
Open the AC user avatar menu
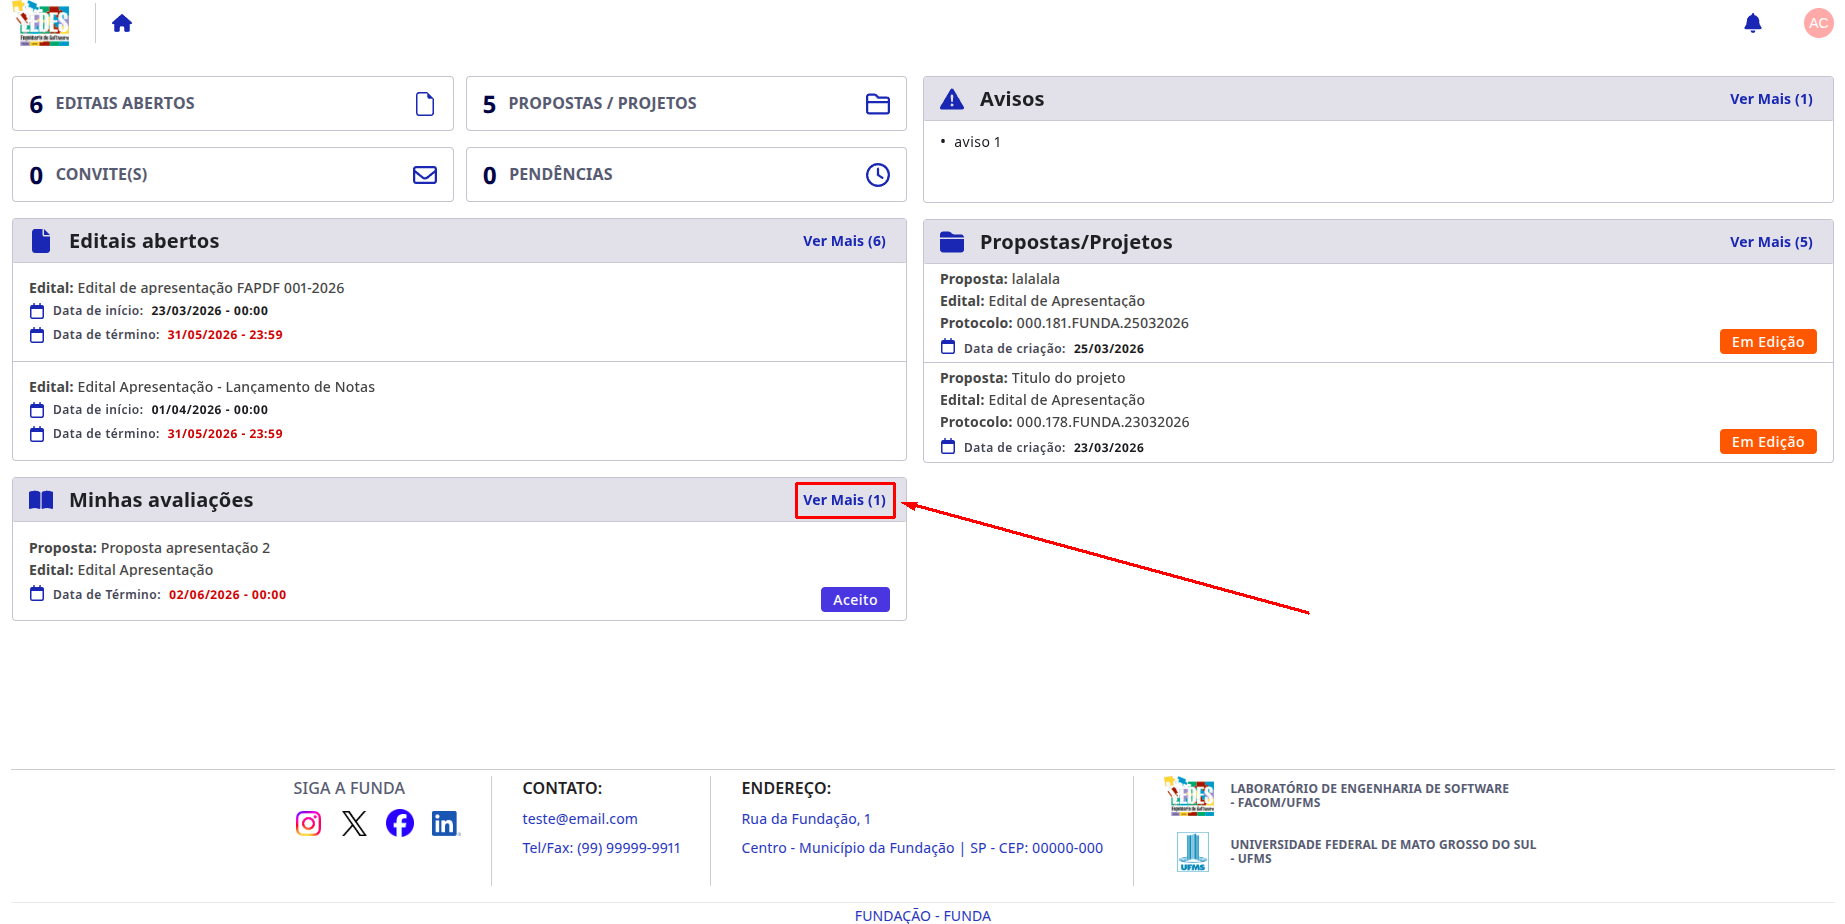point(1818,23)
